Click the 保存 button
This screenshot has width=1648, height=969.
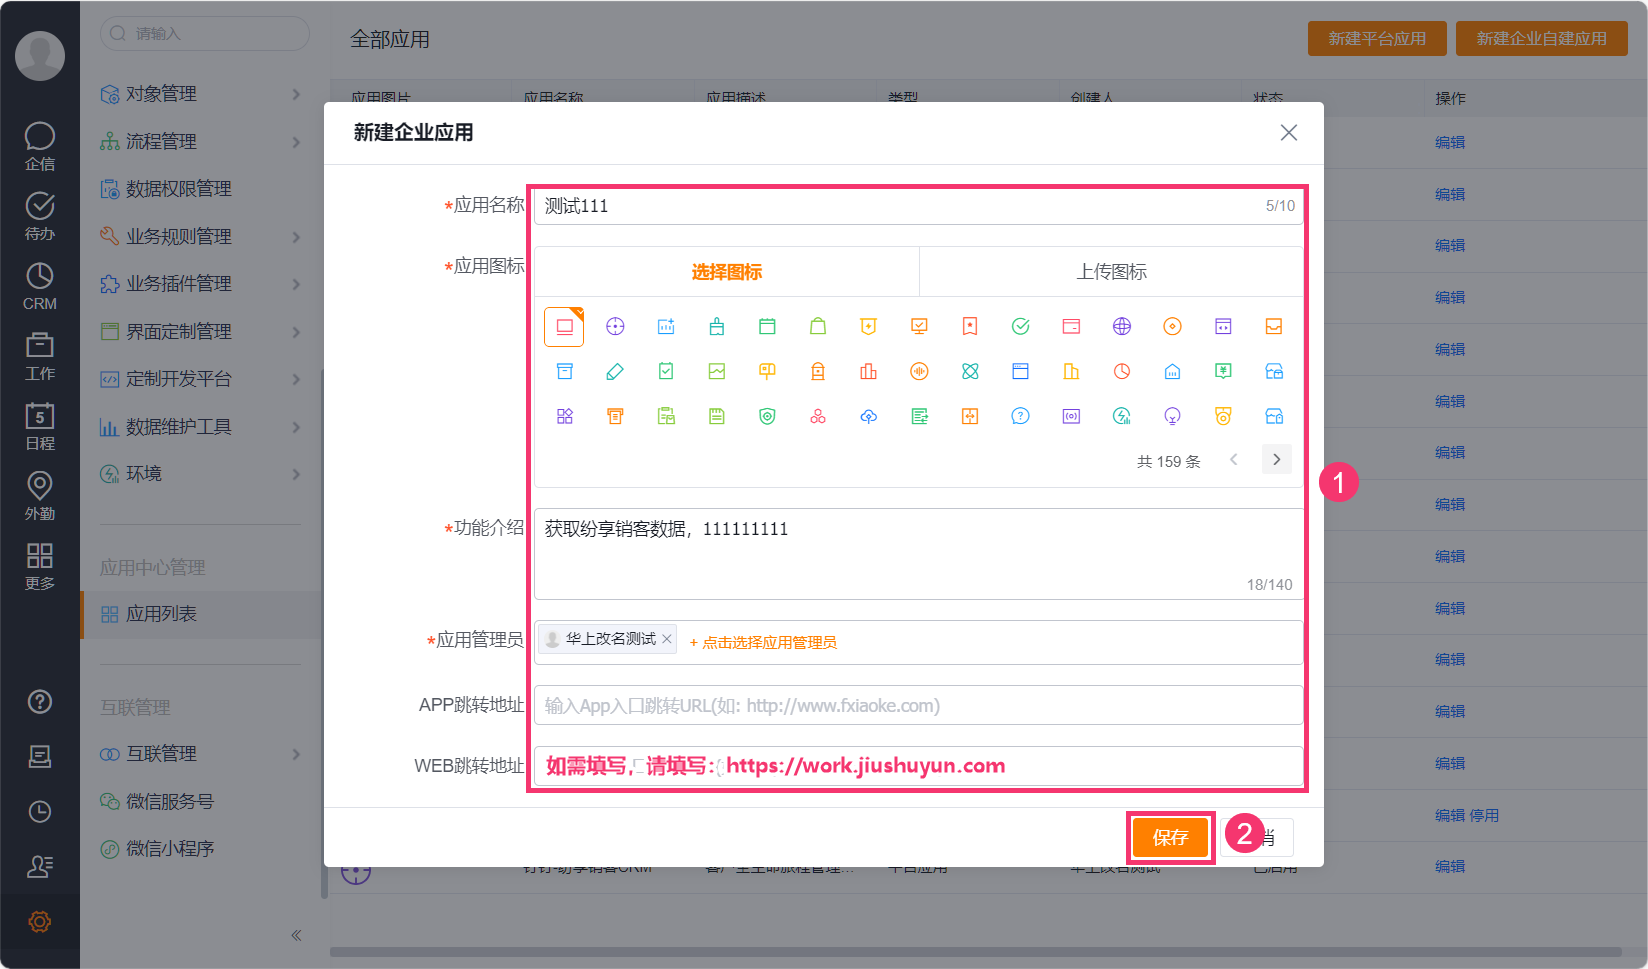tap(1170, 837)
